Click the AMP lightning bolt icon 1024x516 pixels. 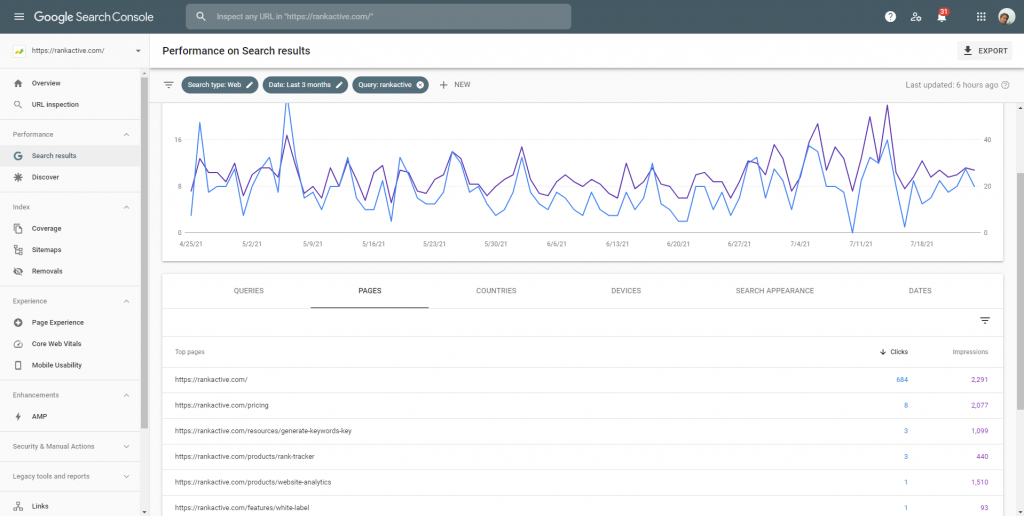(x=18, y=416)
